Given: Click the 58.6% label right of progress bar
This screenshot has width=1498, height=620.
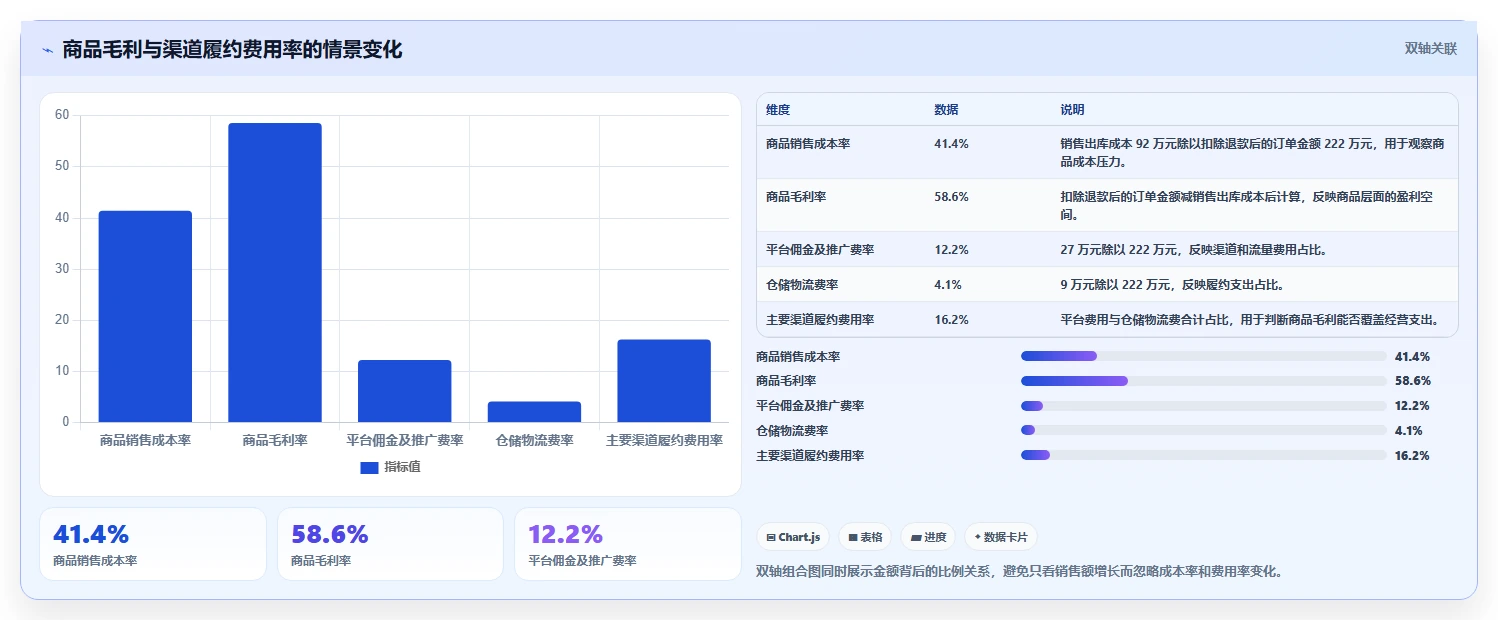Looking at the screenshot, I should [1412, 381].
